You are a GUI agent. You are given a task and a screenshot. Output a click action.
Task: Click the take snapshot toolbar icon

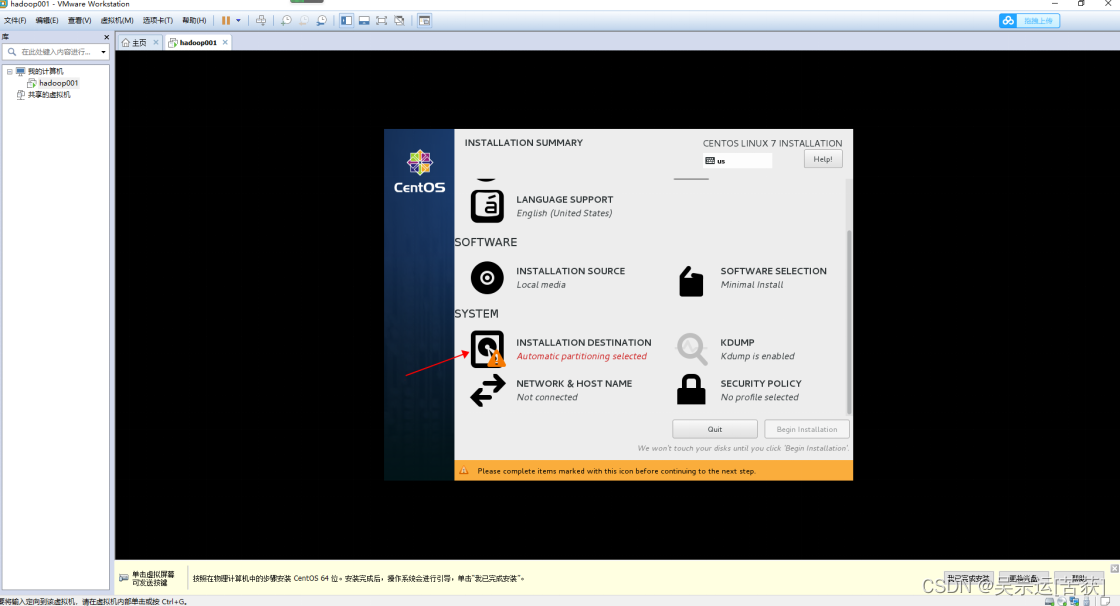pyautogui.click(x=286, y=21)
